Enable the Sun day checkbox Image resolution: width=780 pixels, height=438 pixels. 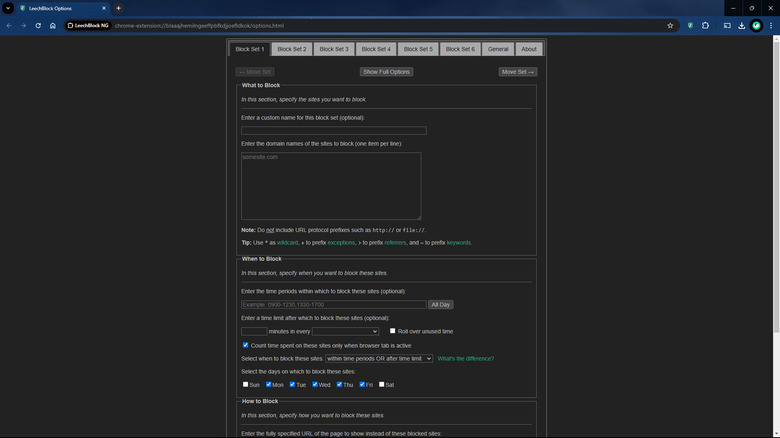[246, 384]
